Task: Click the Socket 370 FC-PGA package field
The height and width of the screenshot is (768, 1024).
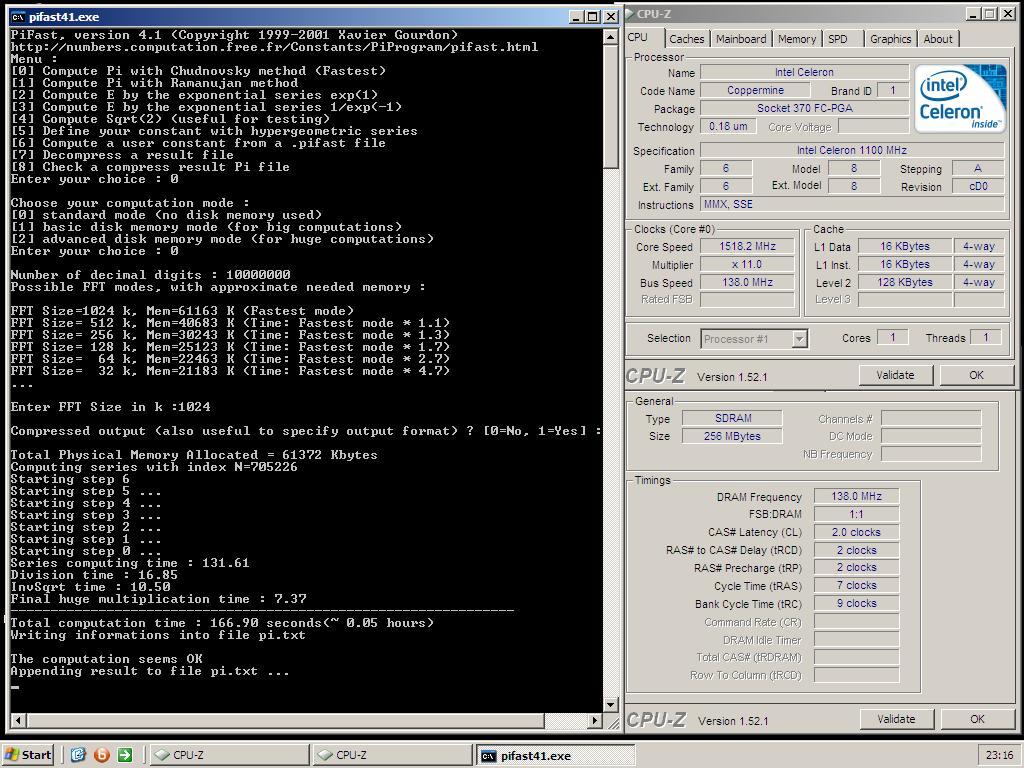Action: click(804, 108)
